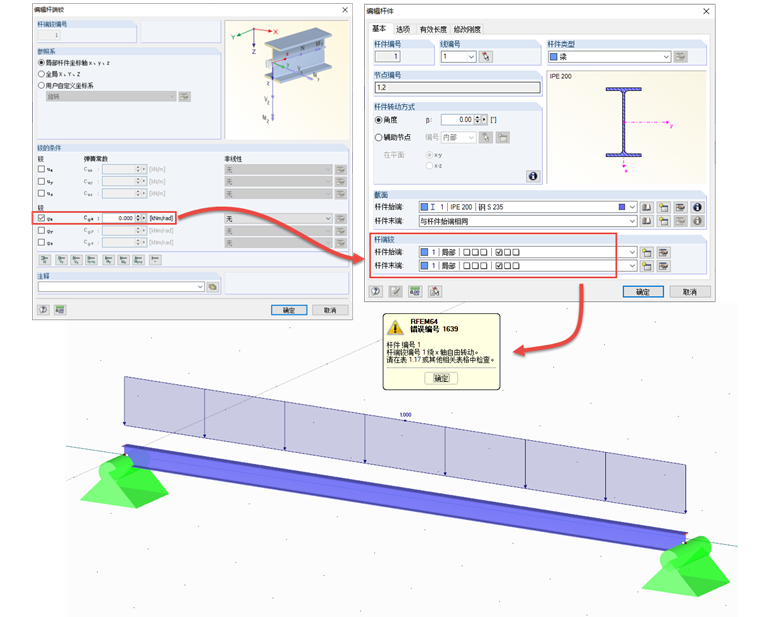Enable the φy hinge checkbox
This screenshot has height=617, width=760.
tap(41, 231)
